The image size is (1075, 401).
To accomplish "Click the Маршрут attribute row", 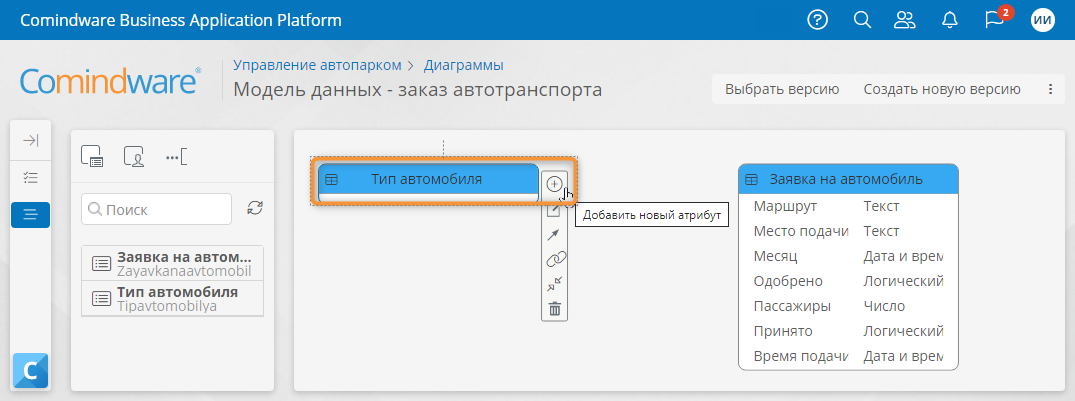I will coord(848,206).
